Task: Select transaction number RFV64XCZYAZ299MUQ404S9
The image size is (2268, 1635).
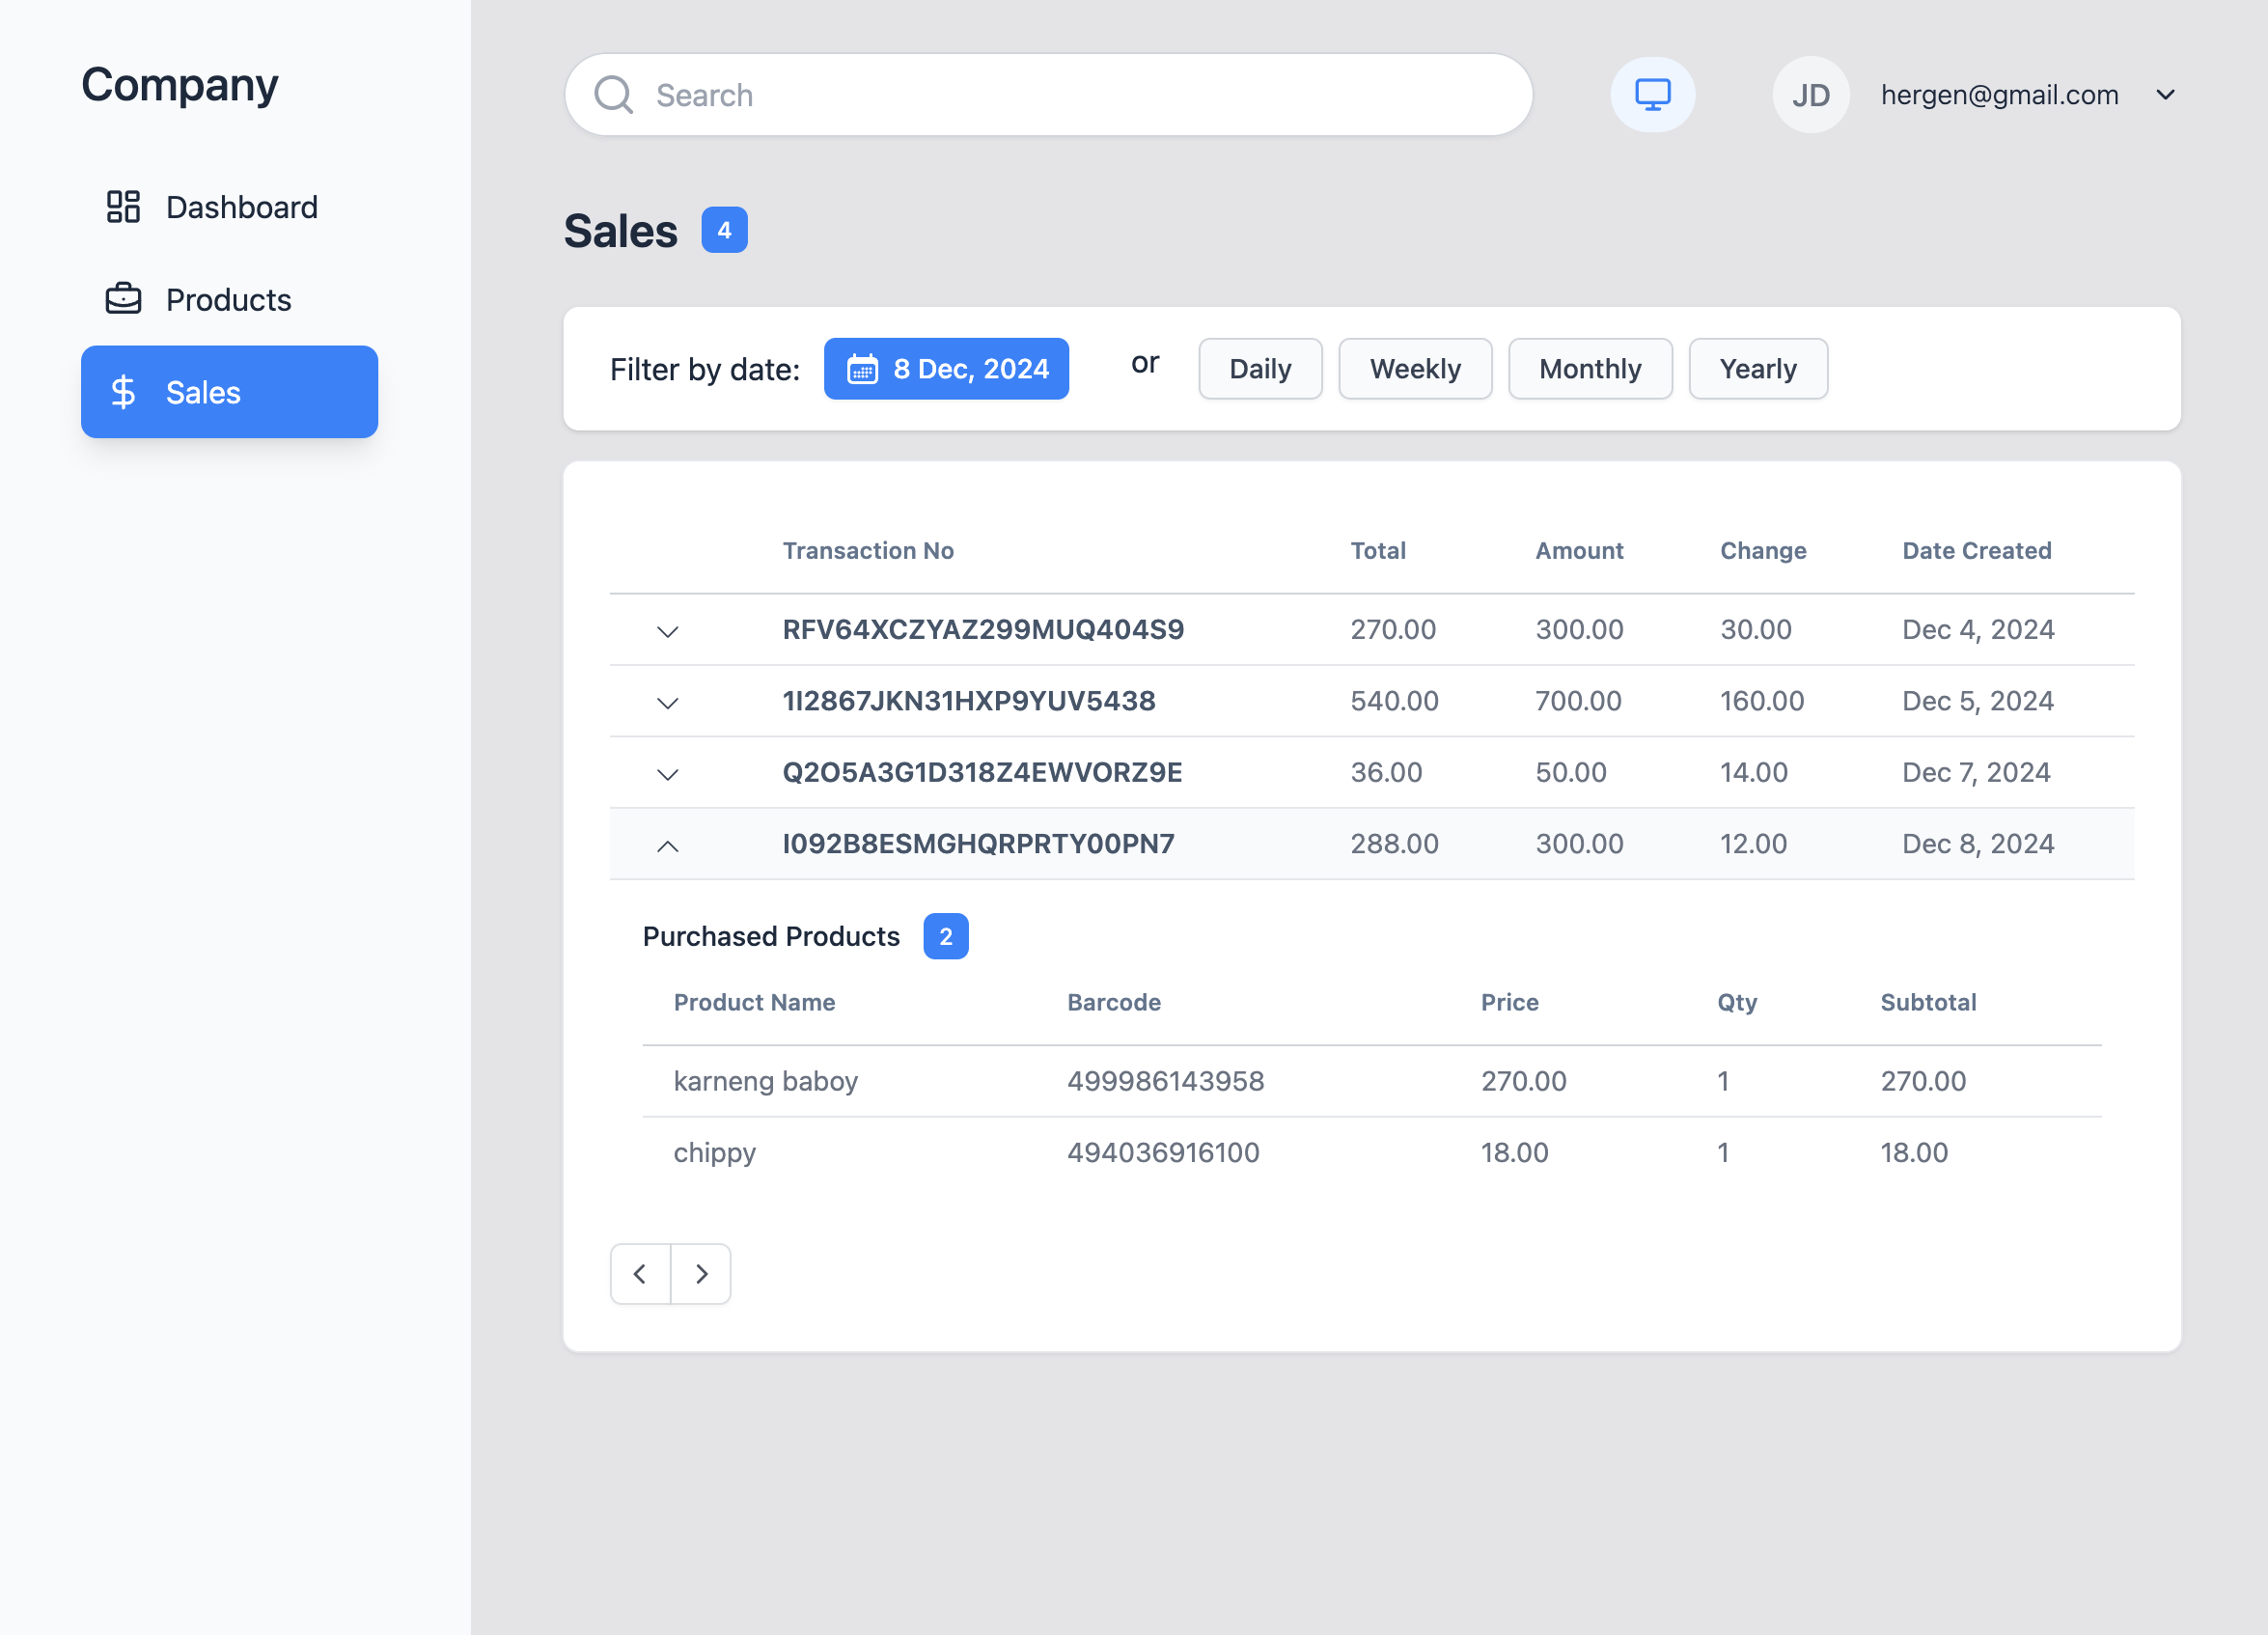Action: tap(983, 629)
